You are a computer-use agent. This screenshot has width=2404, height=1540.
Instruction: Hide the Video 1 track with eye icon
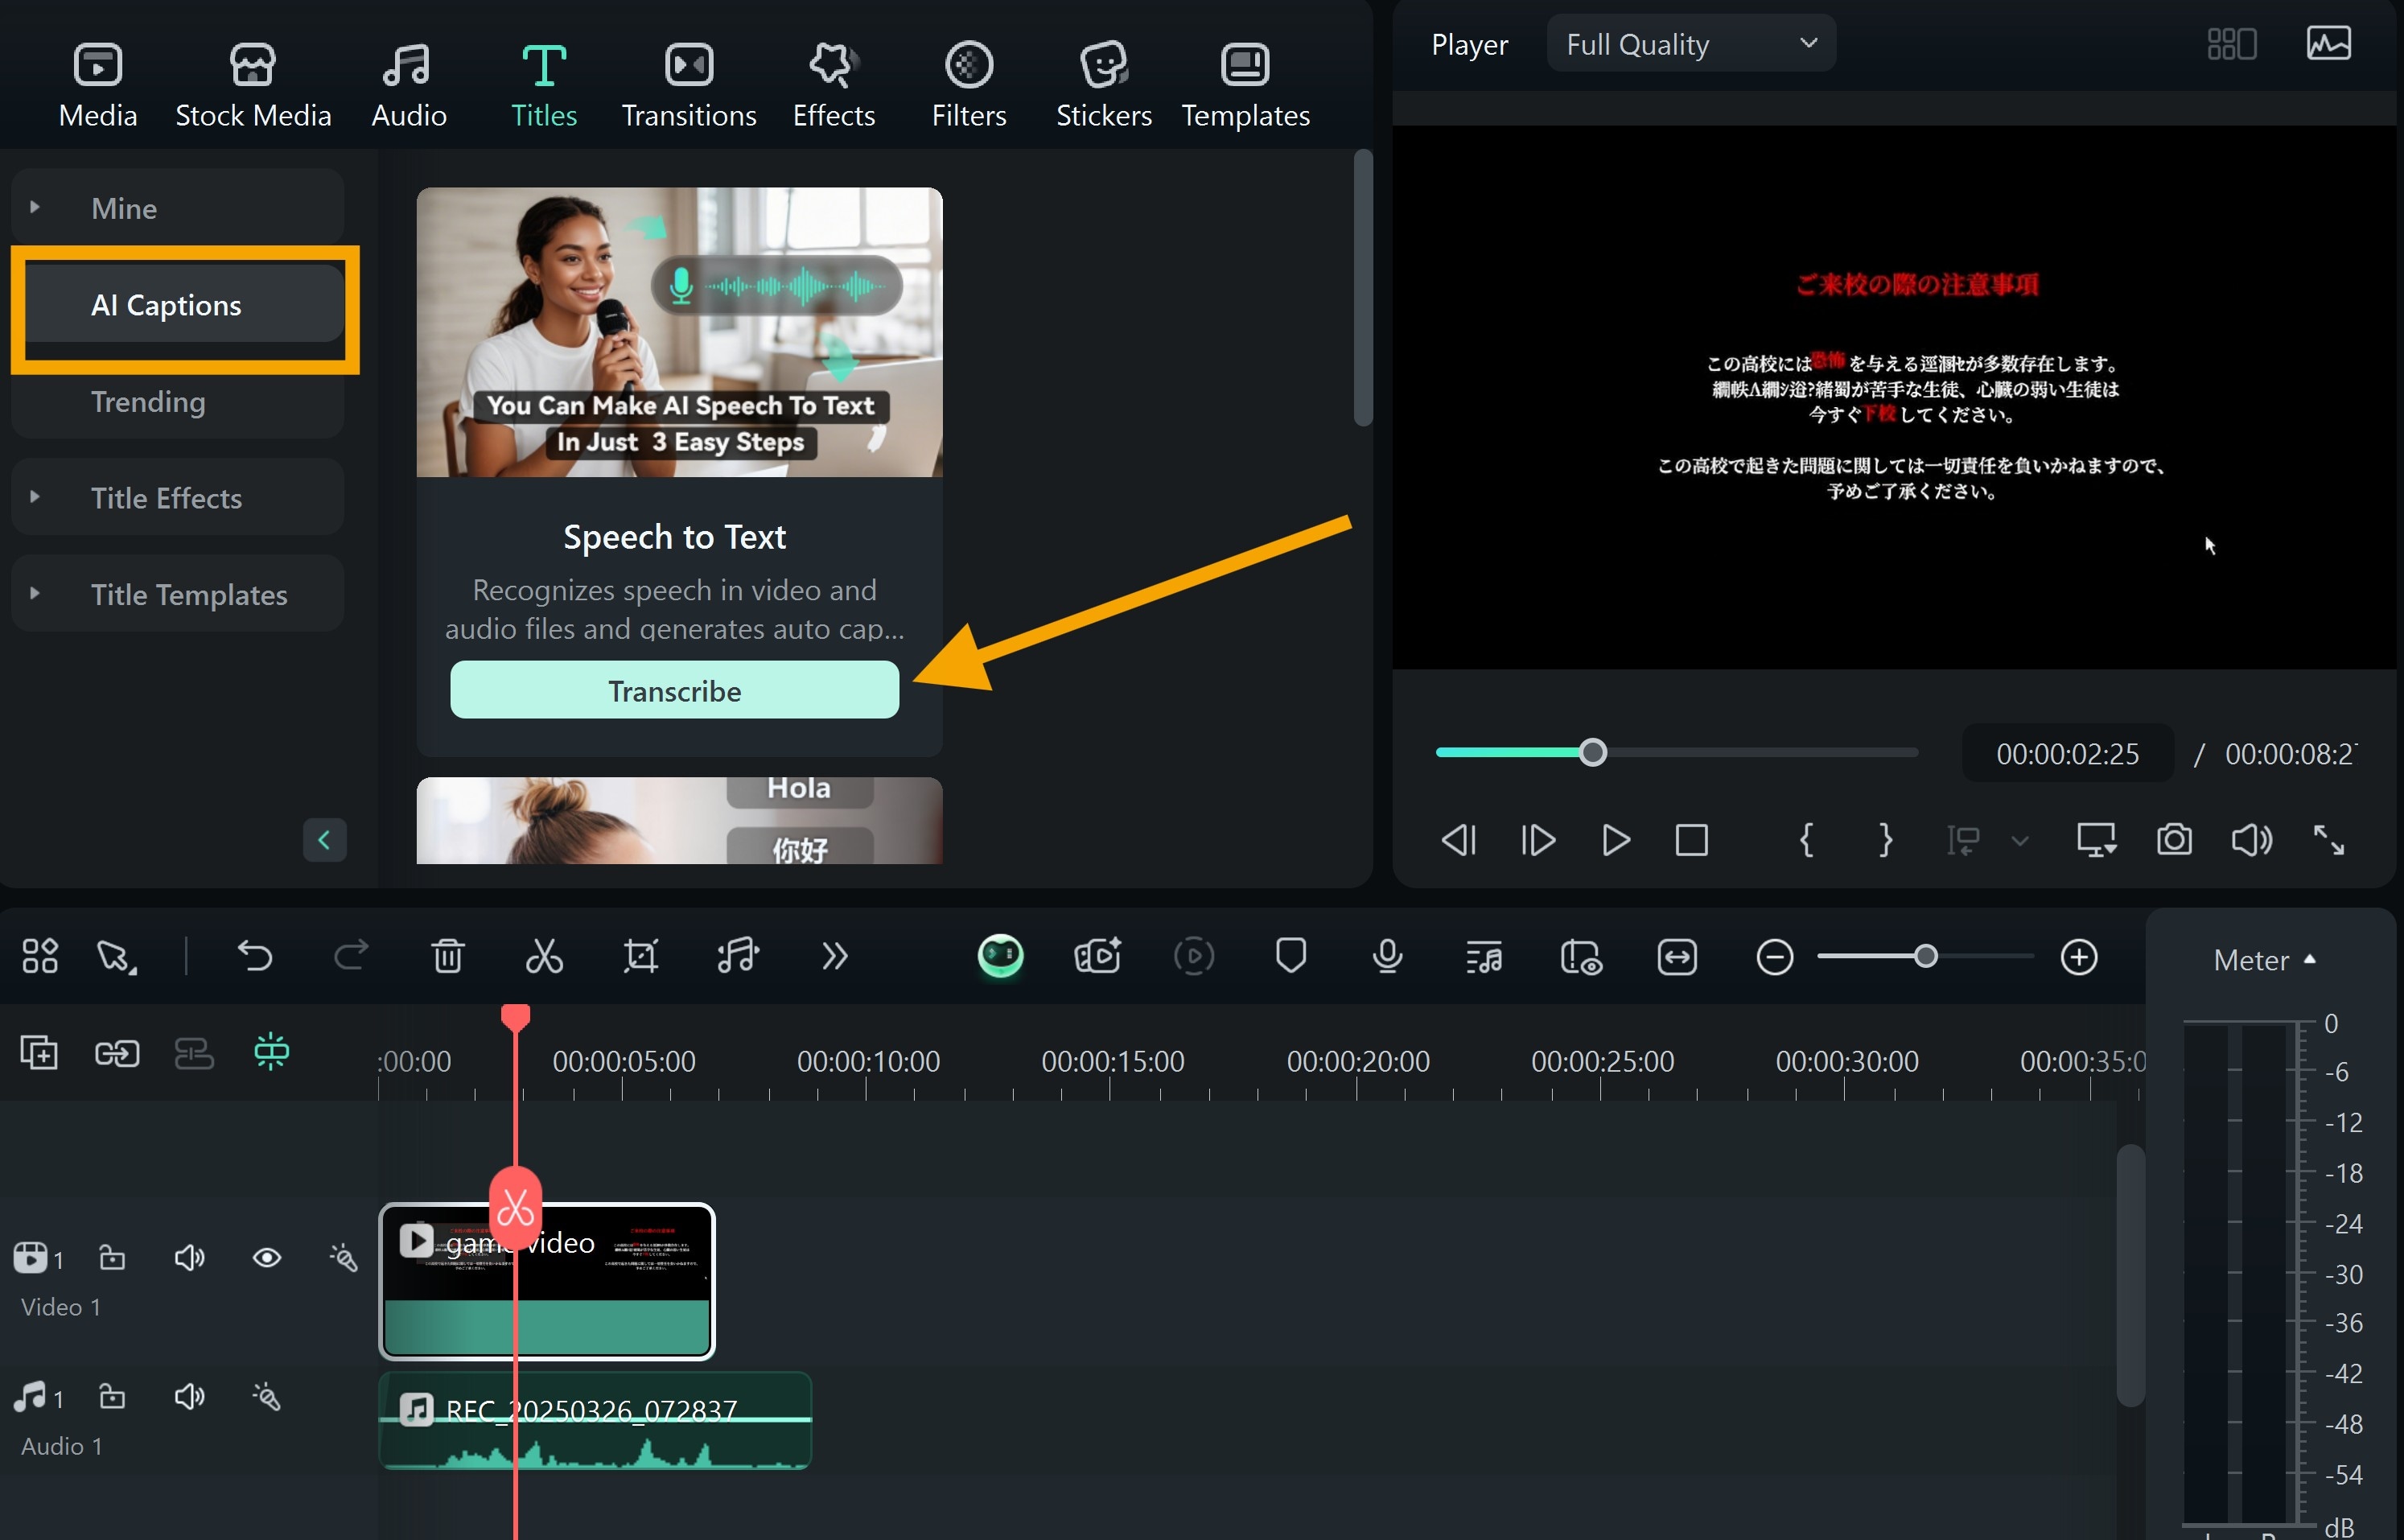pyautogui.click(x=266, y=1258)
